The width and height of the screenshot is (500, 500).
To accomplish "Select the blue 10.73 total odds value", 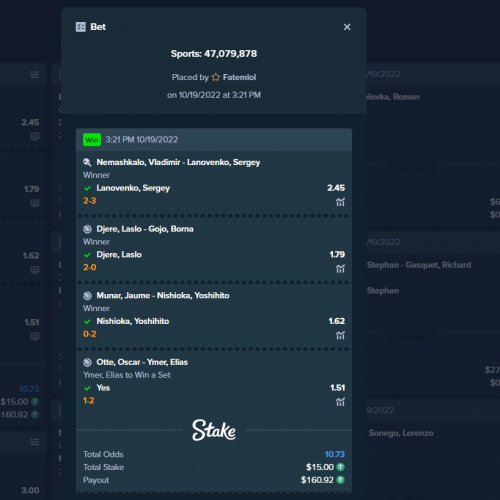I will pos(335,454).
